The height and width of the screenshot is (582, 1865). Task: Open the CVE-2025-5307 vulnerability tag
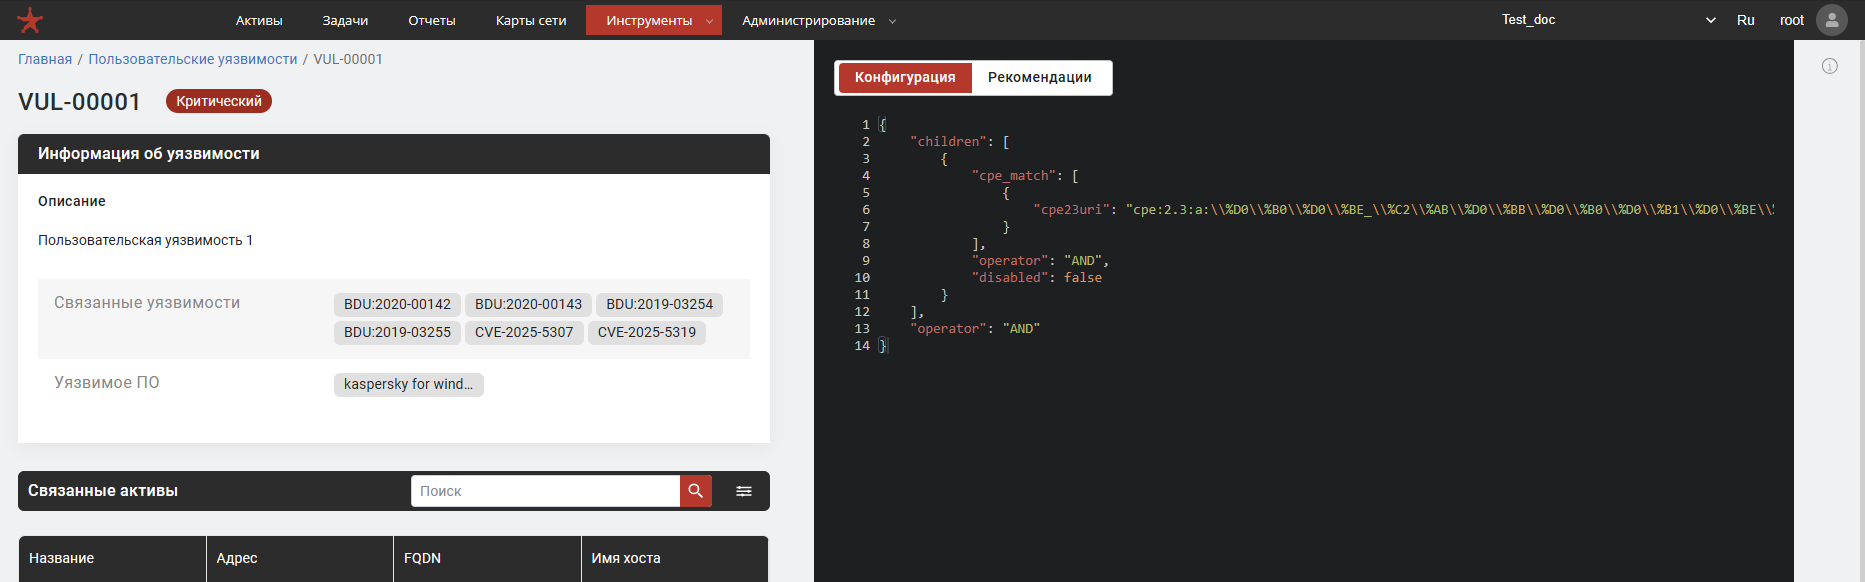click(x=524, y=332)
